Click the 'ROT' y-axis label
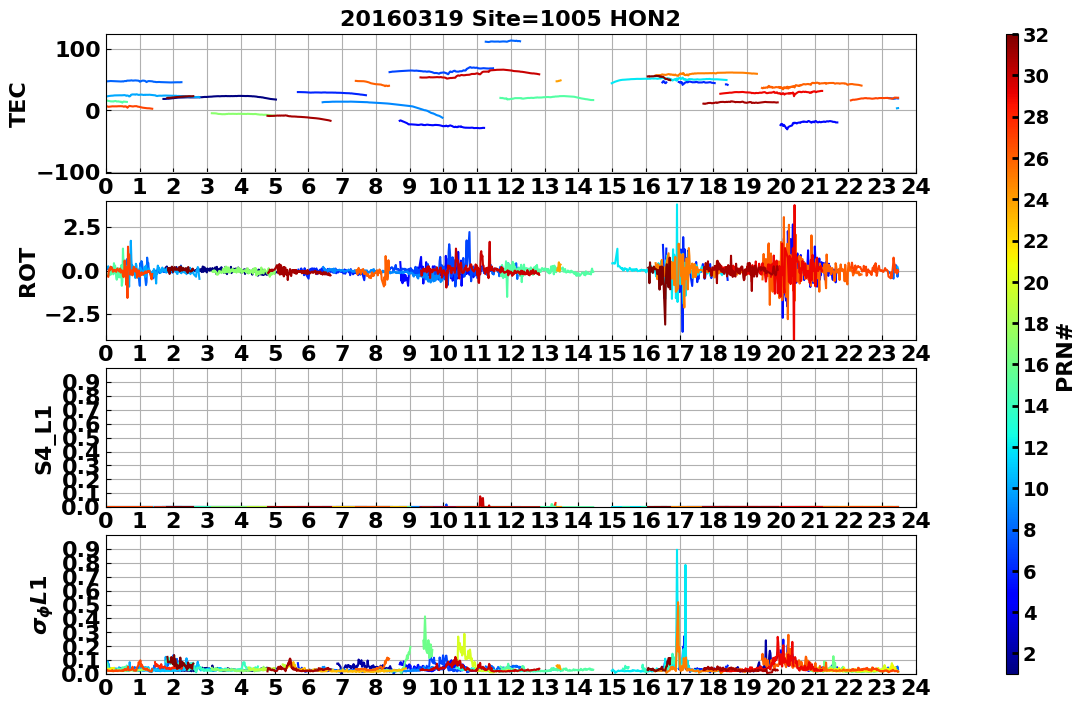The width and height of the screenshot is (1085, 709). tap(27, 273)
